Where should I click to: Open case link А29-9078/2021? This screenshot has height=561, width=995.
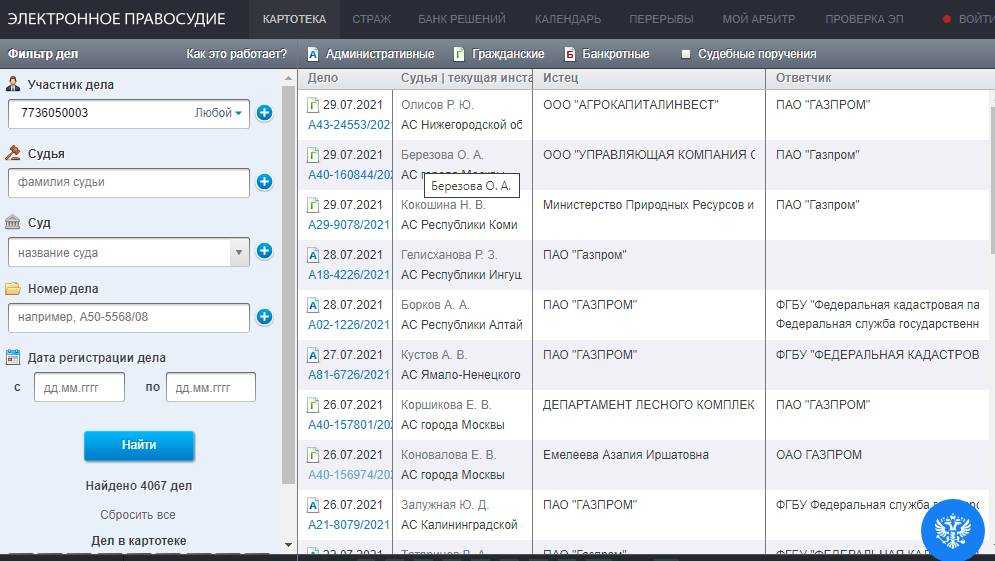(x=349, y=225)
